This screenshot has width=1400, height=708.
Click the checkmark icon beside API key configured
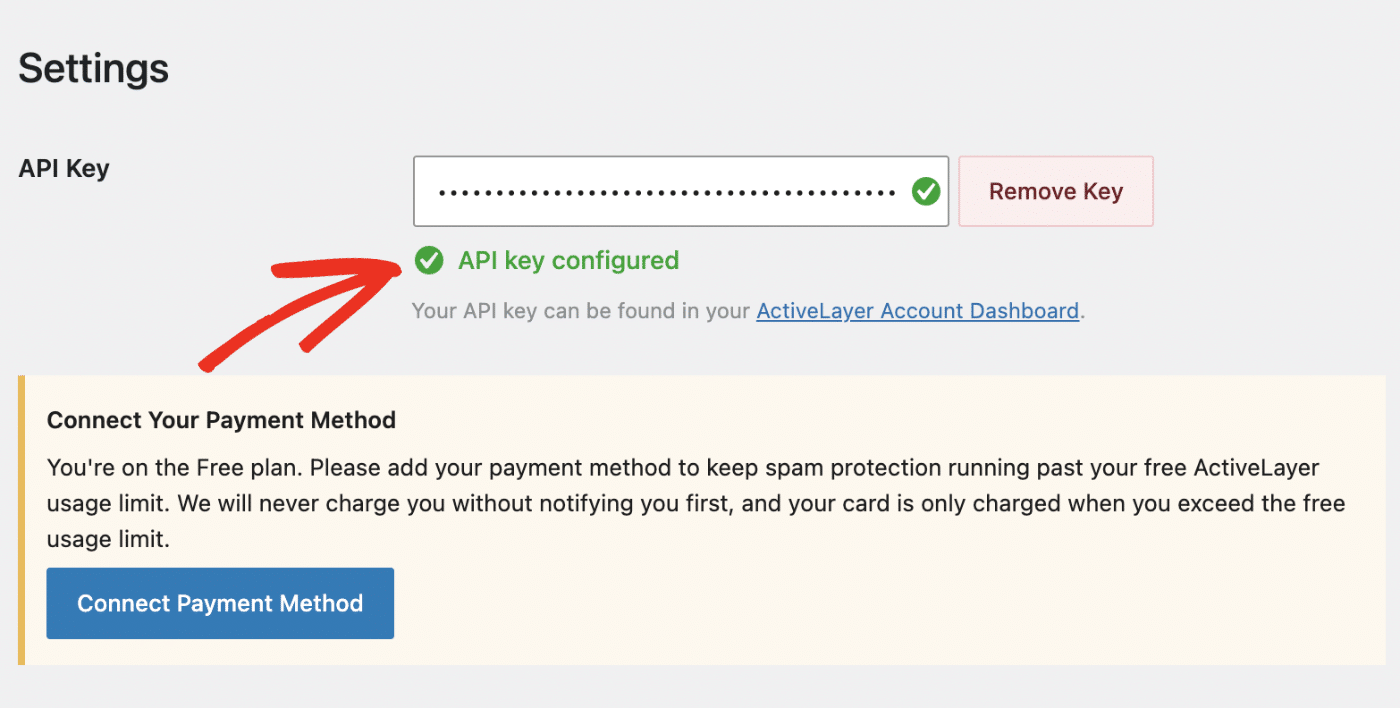point(429,261)
